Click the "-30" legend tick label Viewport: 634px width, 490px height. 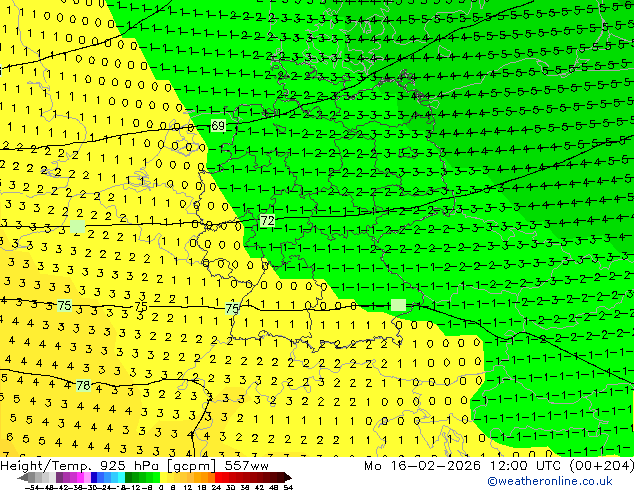91,487
